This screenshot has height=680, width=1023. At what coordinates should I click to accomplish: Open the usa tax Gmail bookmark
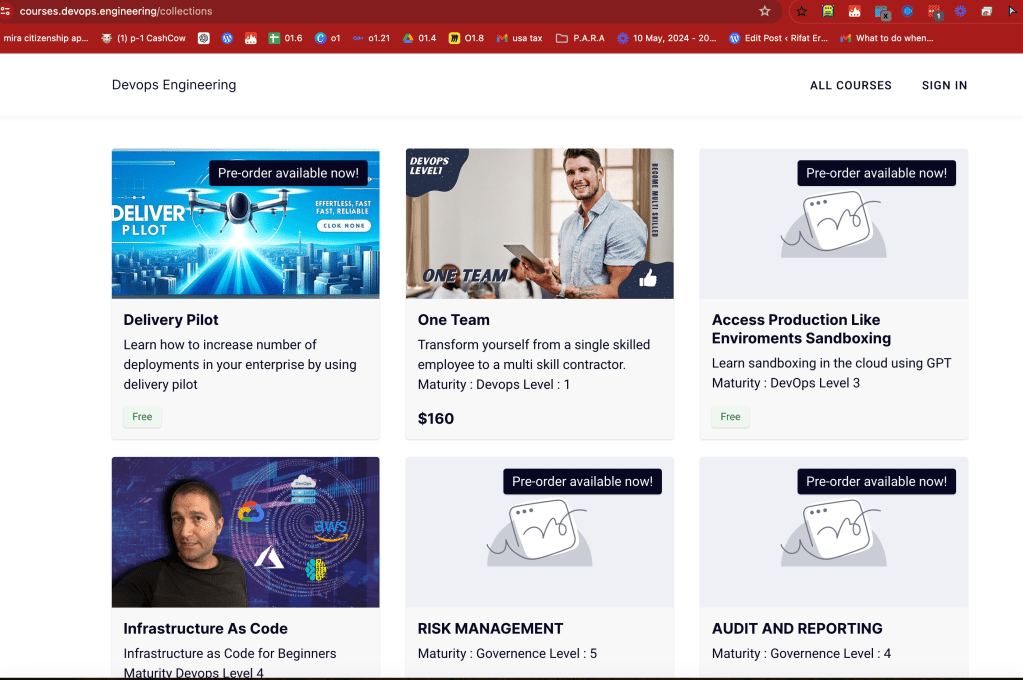coord(519,38)
